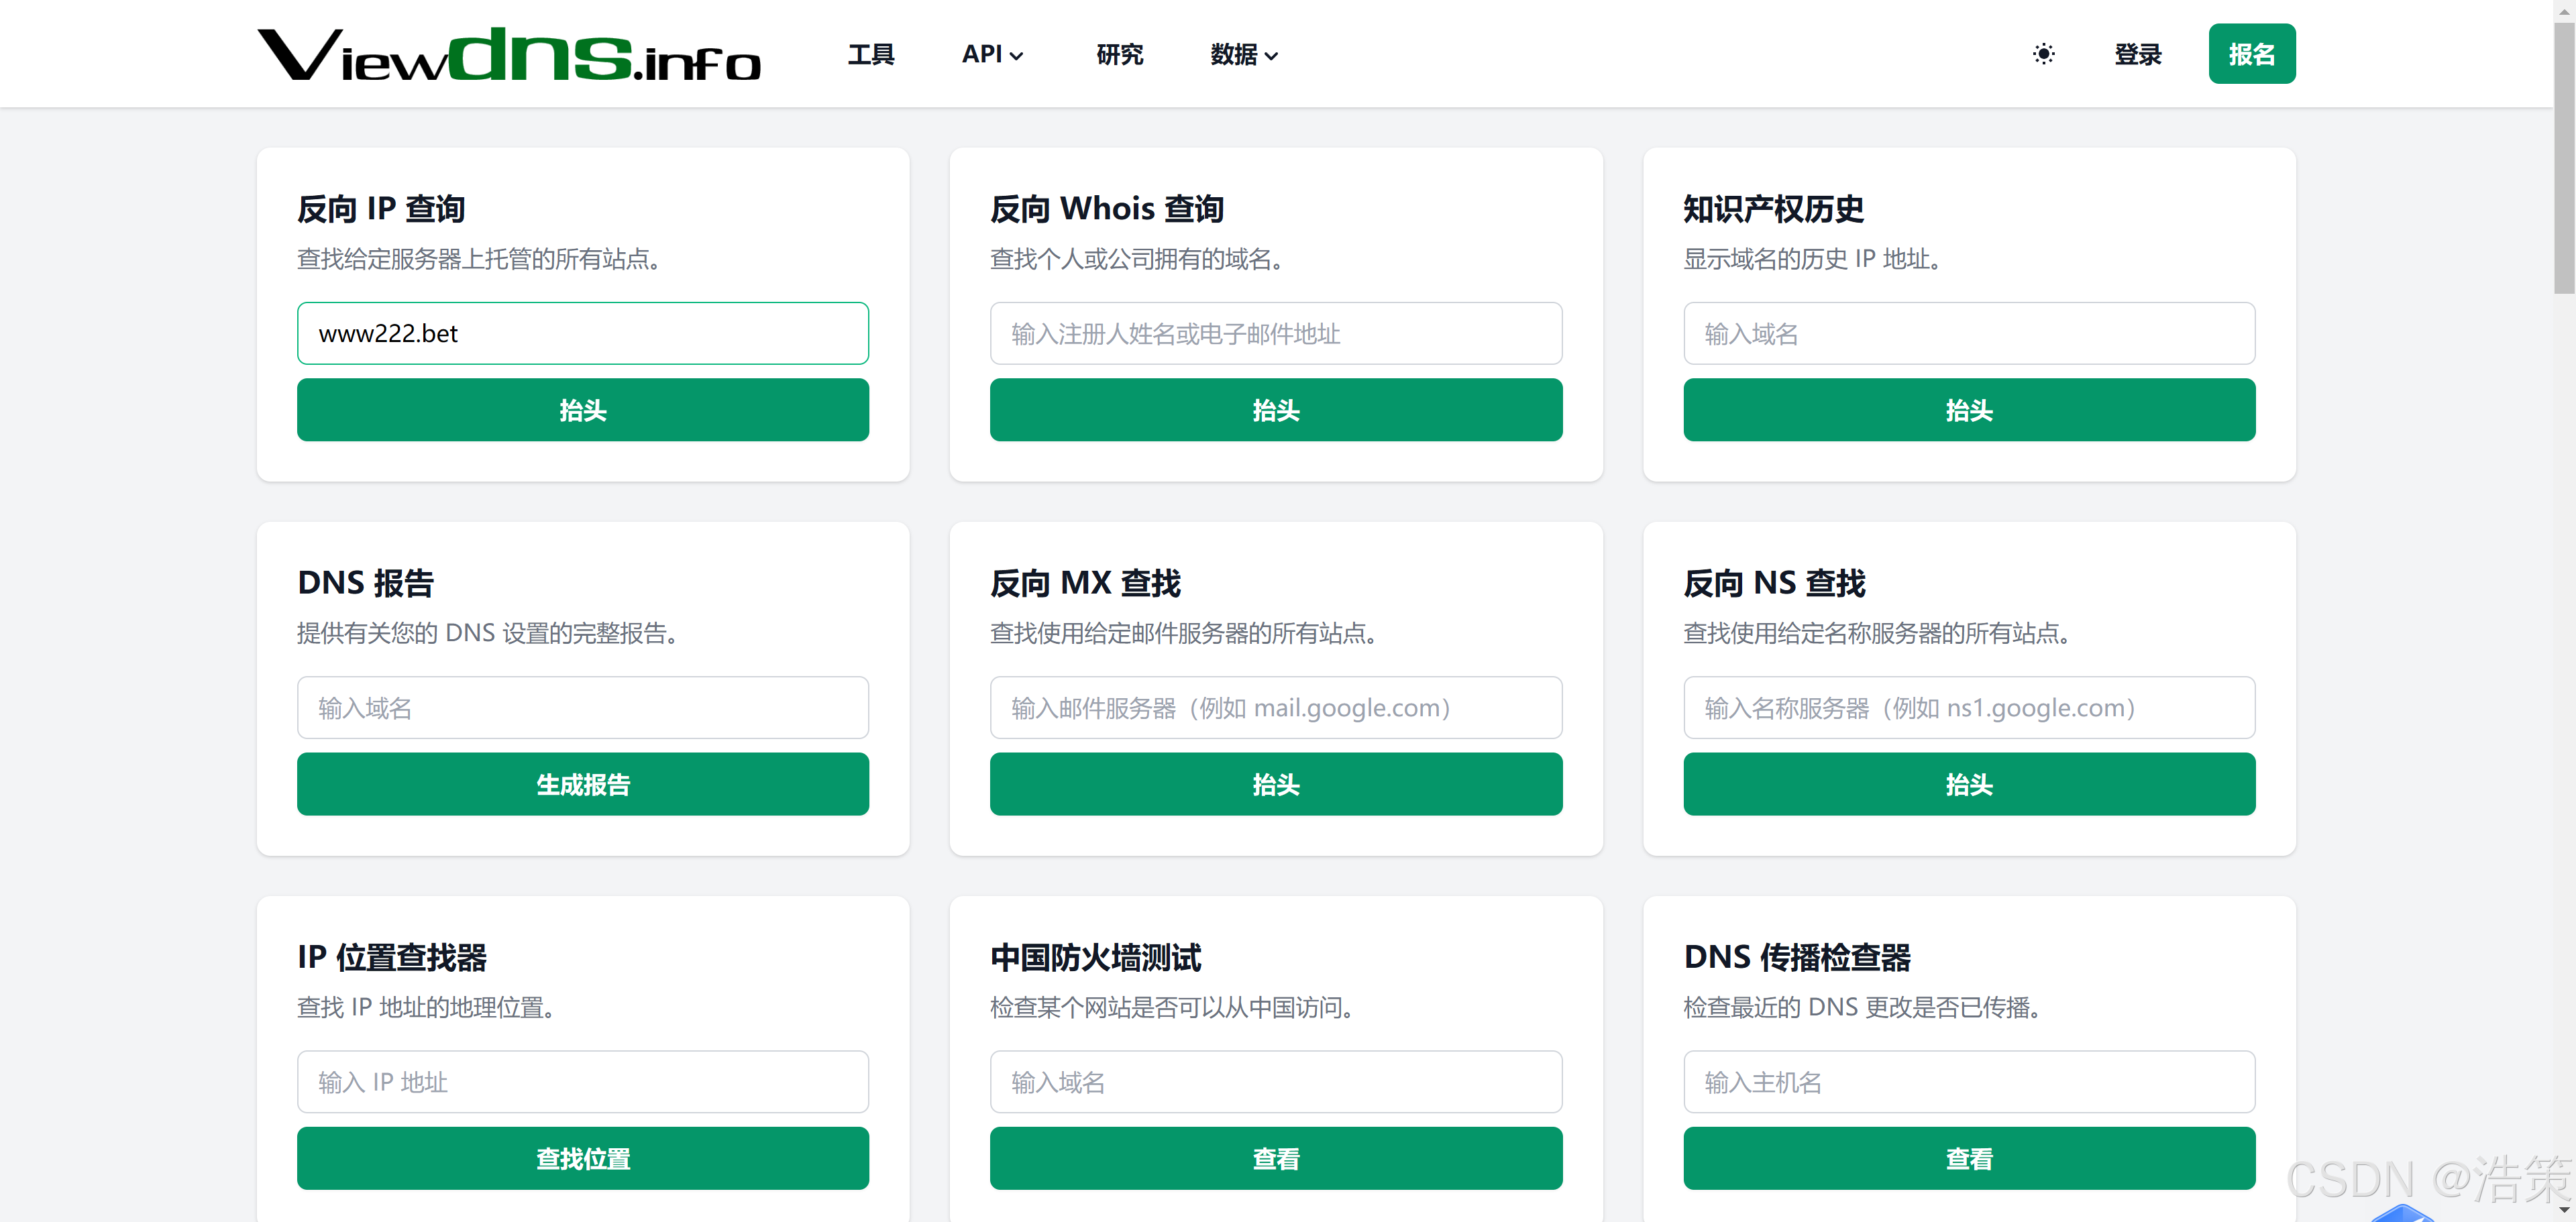Click the 登录 link
This screenshot has height=1222, width=2576.
pos(2138,54)
